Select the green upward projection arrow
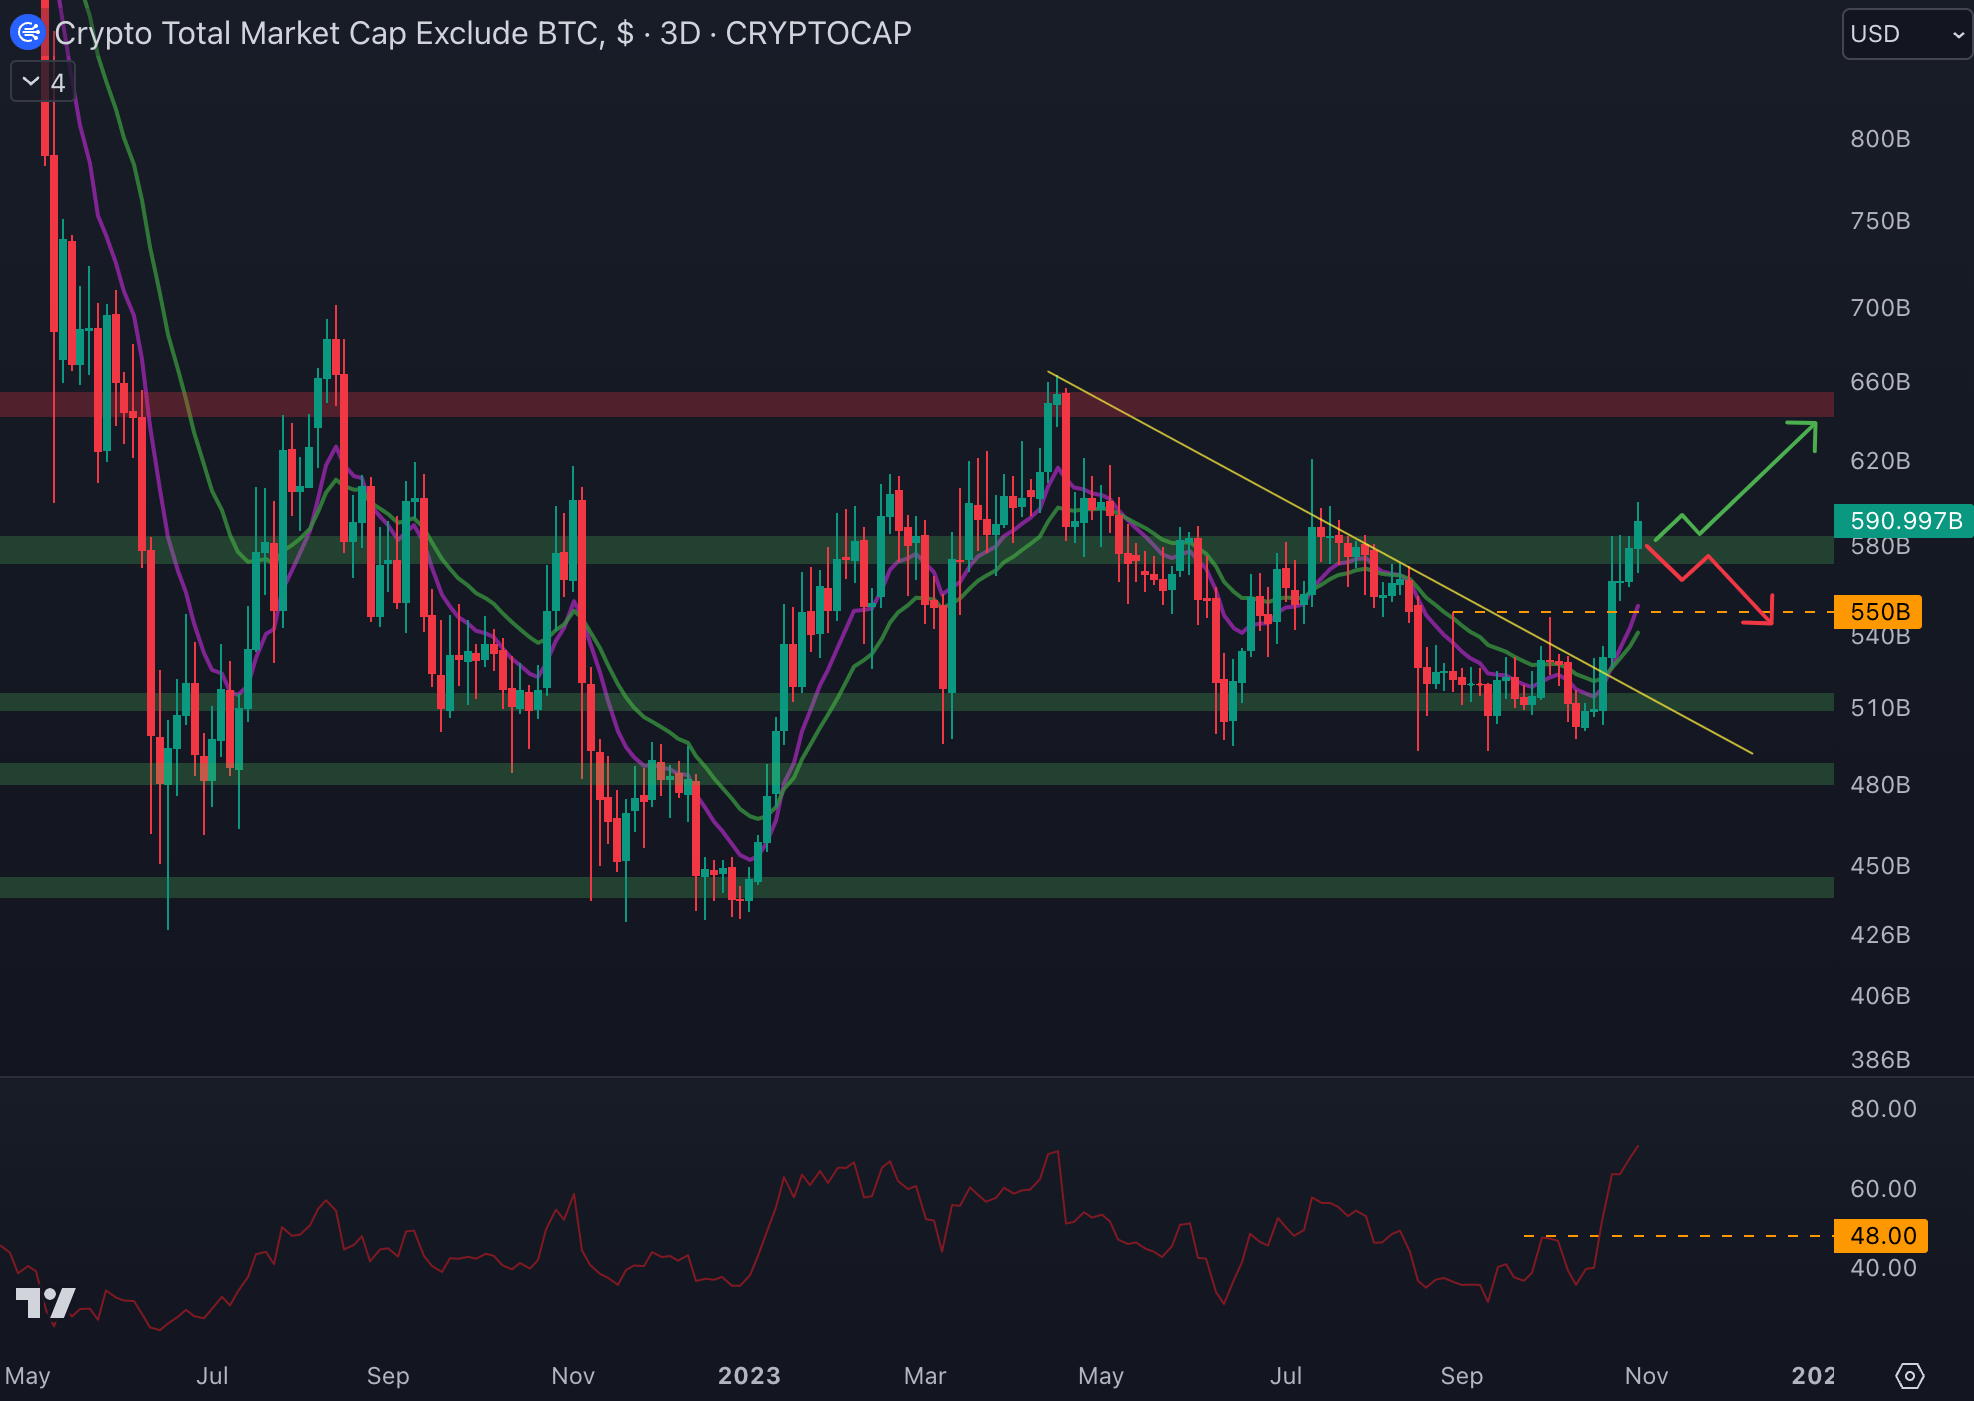This screenshot has height=1401, width=1974. 1756,477
